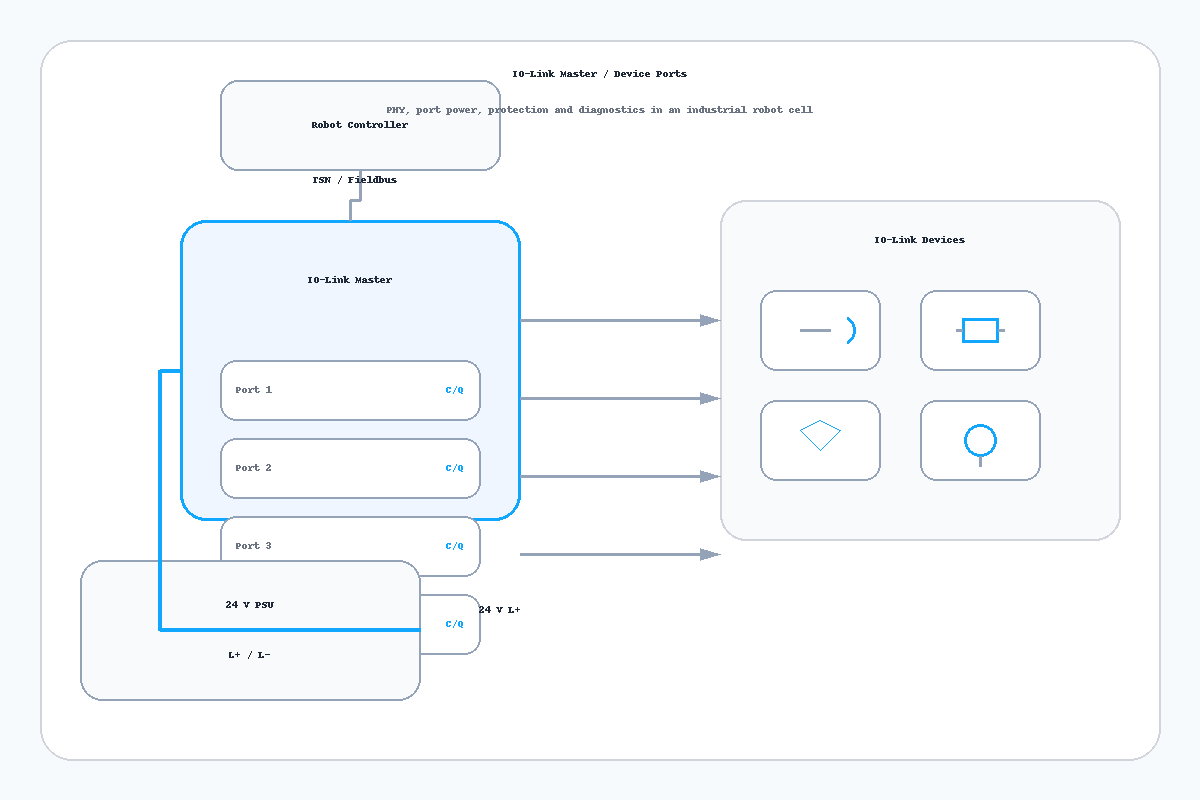This screenshot has width=1200, height=800.
Task: Click the L+ / L- text
Action: click(x=249, y=655)
